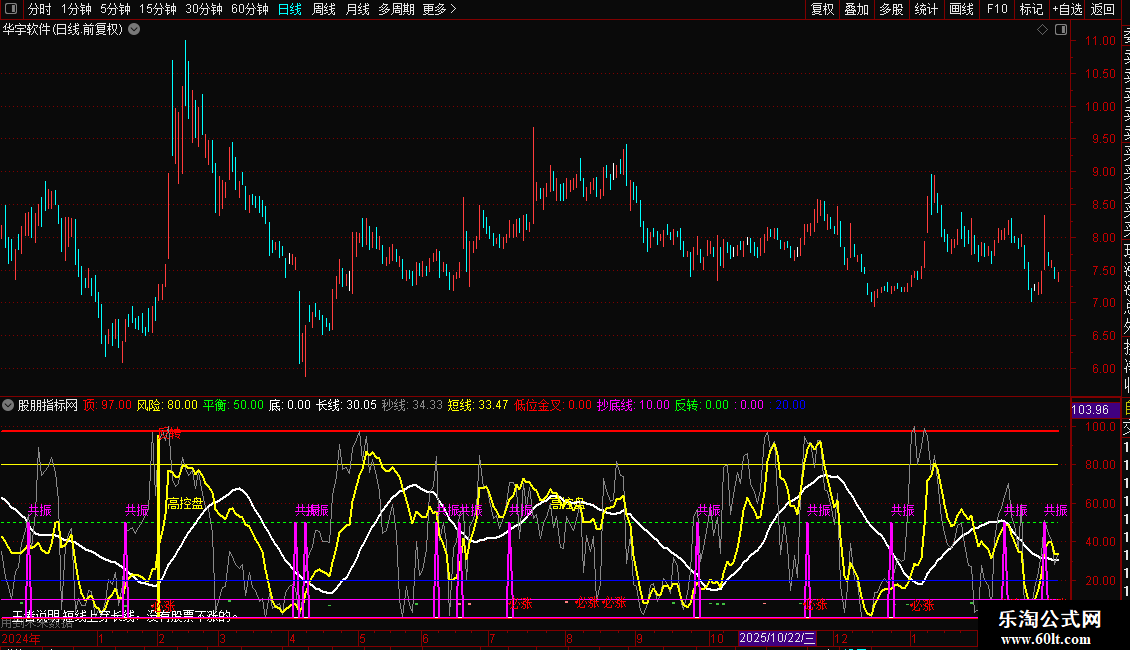Image resolution: width=1130 pixels, height=650 pixels.
Task: Open 标记 mark tool
Action: [x=1030, y=9]
